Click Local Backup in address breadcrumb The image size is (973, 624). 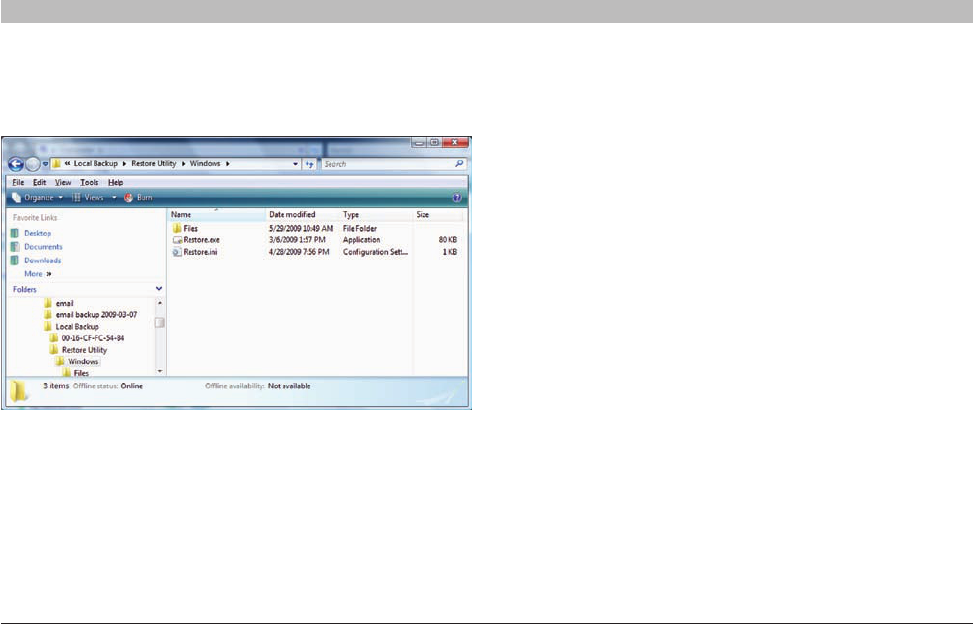(96, 164)
